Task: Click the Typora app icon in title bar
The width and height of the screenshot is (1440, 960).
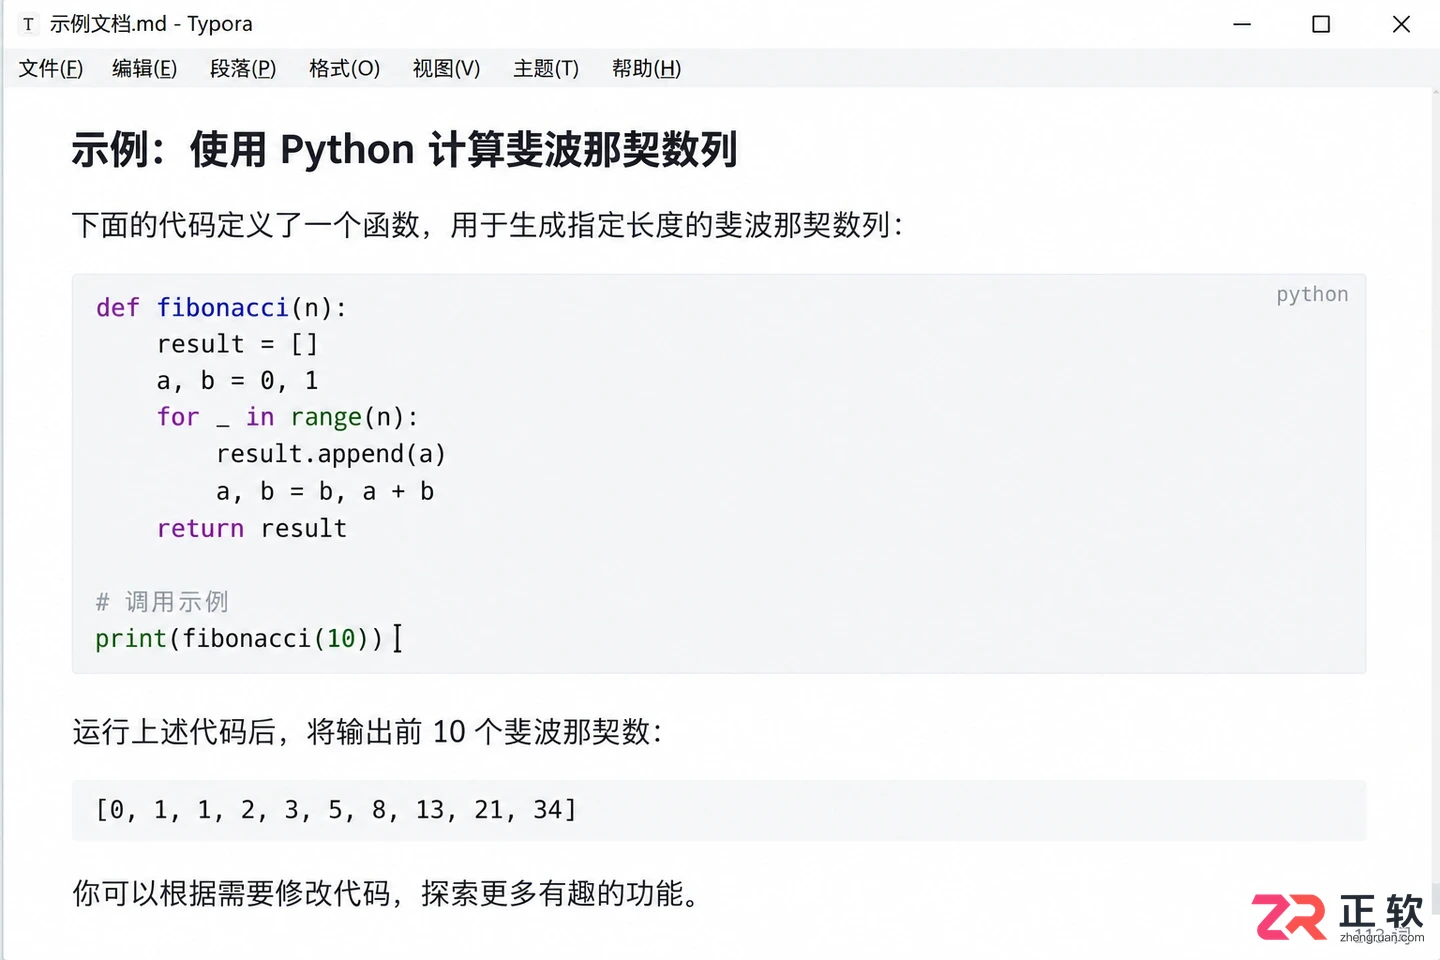Action: (x=28, y=24)
